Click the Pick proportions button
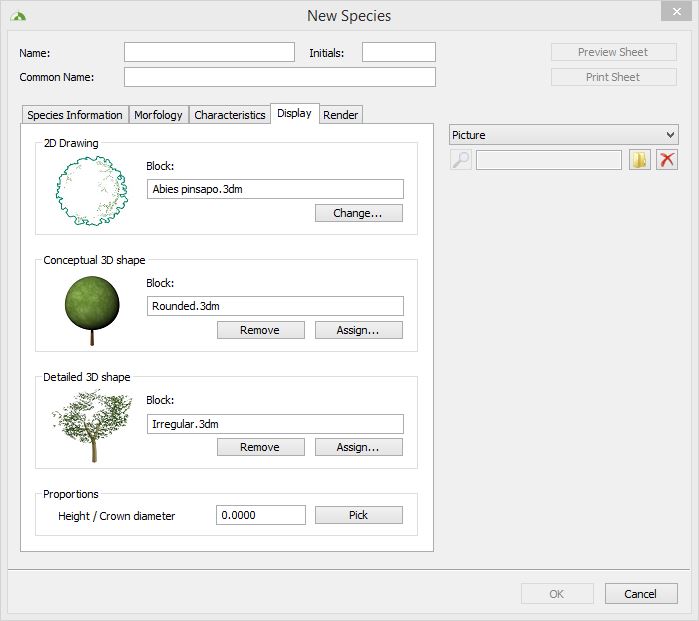Viewport: 699px width, 621px height. (358, 515)
